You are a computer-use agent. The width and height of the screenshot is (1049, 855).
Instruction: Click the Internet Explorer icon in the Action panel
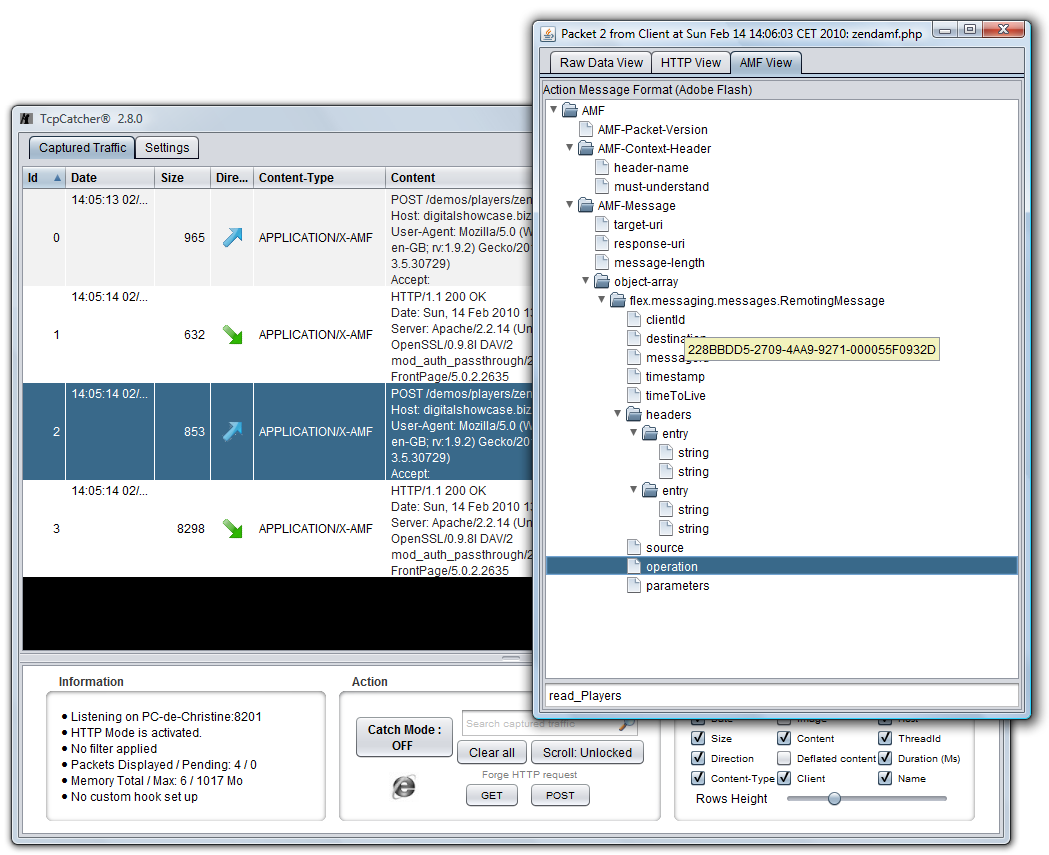(x=403, y=787)
